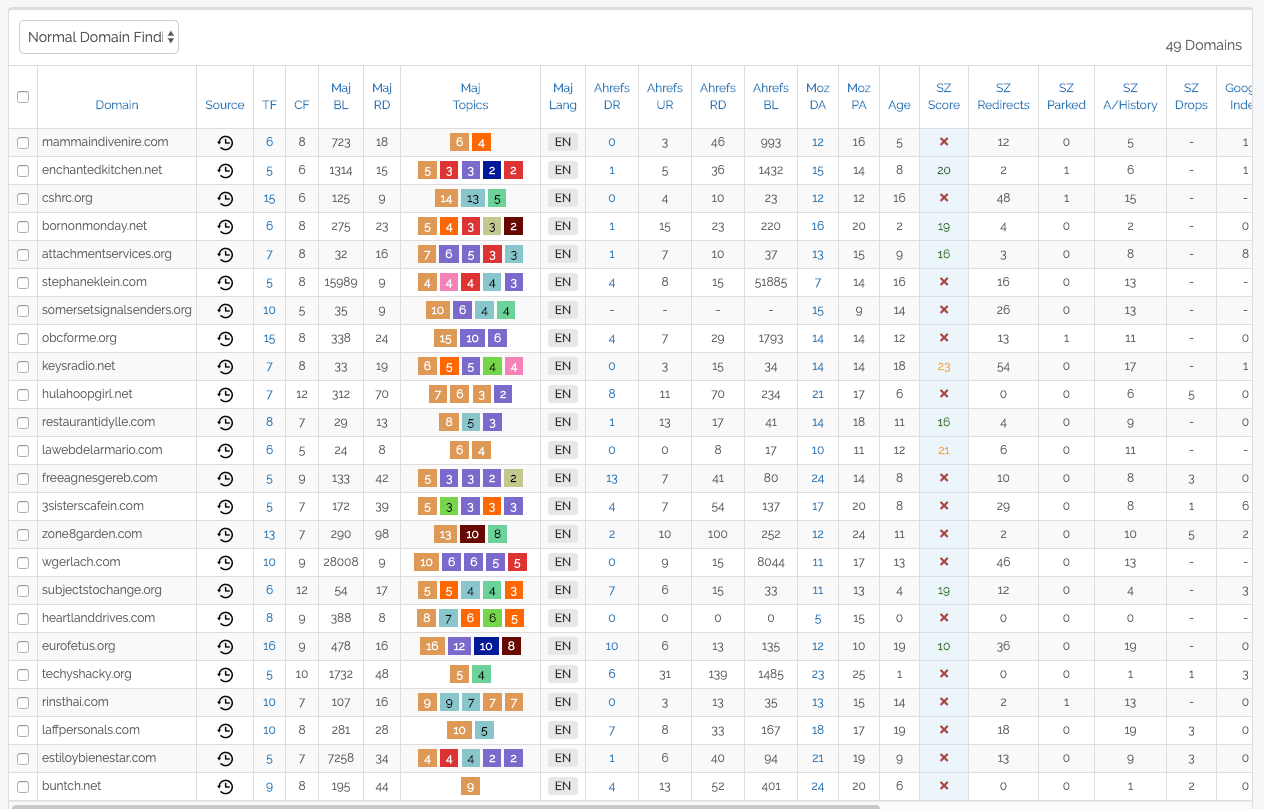The height and width of the screenshot is (809, 1264).
Task: Click techyshacky.org history clock icon
Action: tap(225, 674)
